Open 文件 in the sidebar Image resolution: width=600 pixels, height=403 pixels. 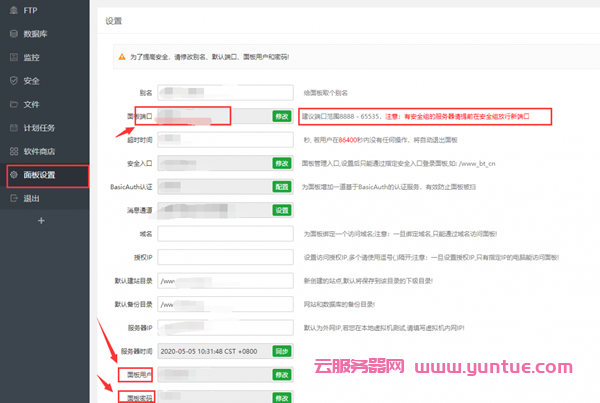click(45, 104)
